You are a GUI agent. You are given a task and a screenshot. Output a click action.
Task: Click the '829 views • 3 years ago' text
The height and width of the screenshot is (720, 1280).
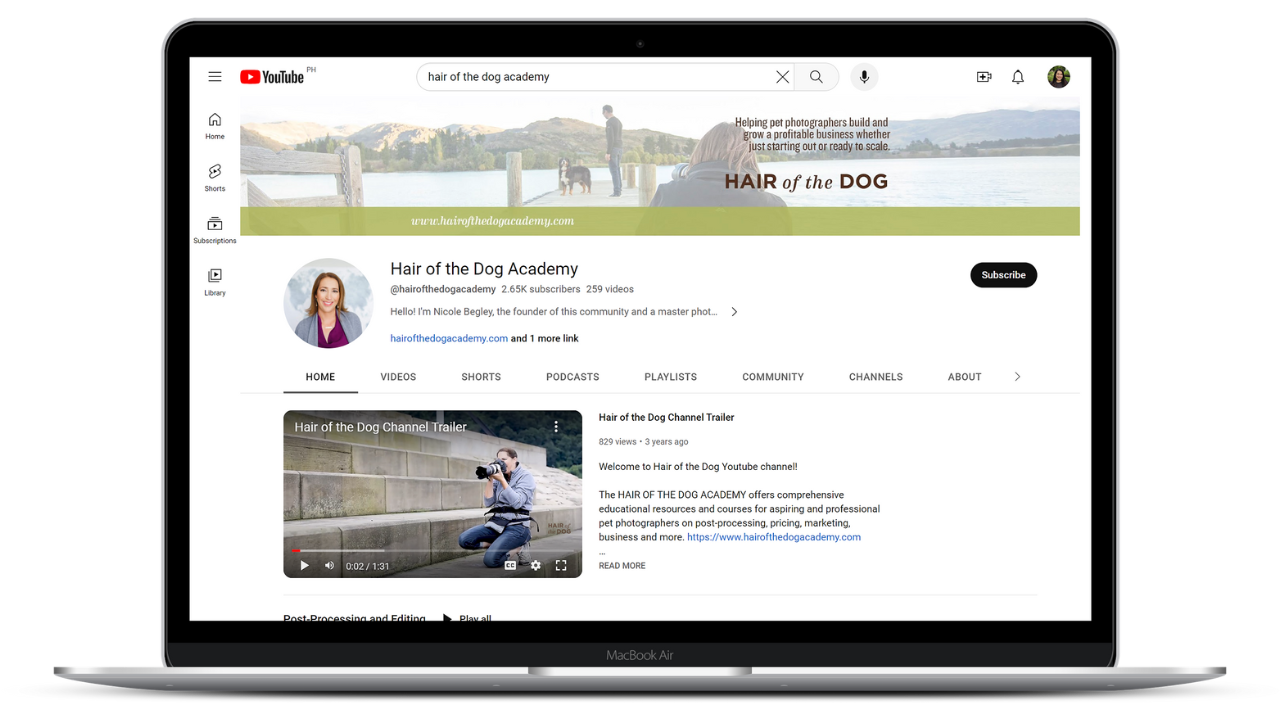coord(643,442)
